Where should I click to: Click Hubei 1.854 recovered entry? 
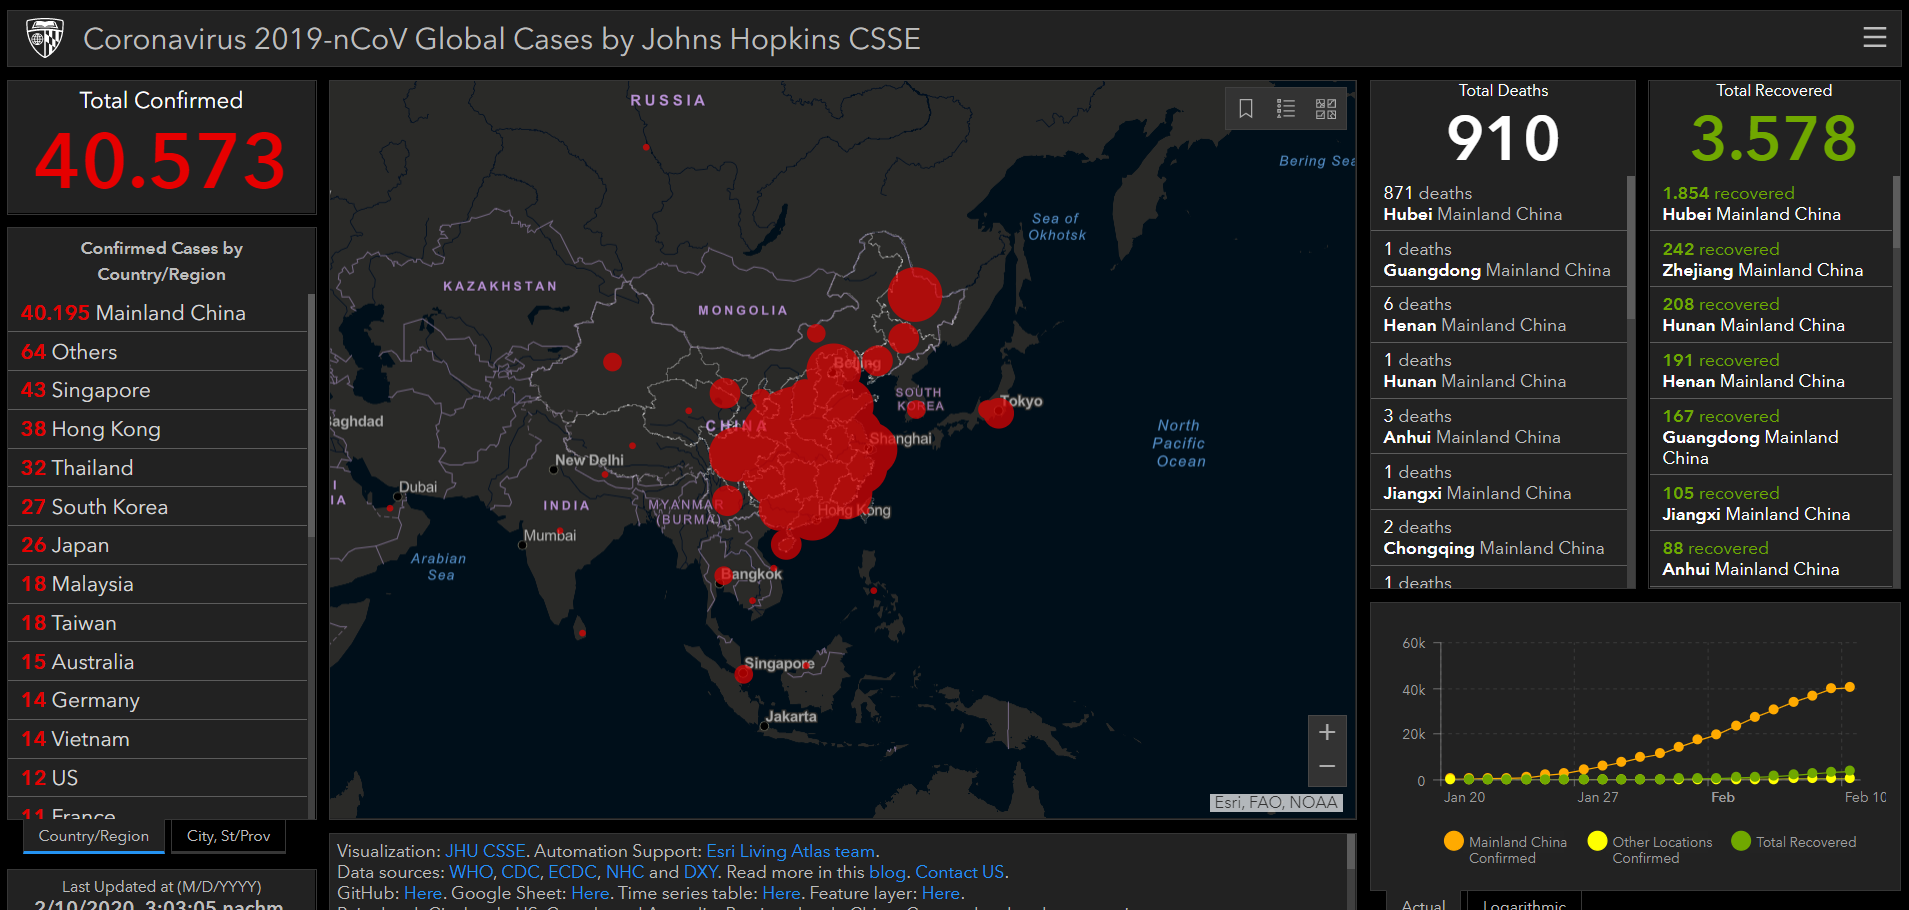pyautogui.click(x=1771, y=203)
